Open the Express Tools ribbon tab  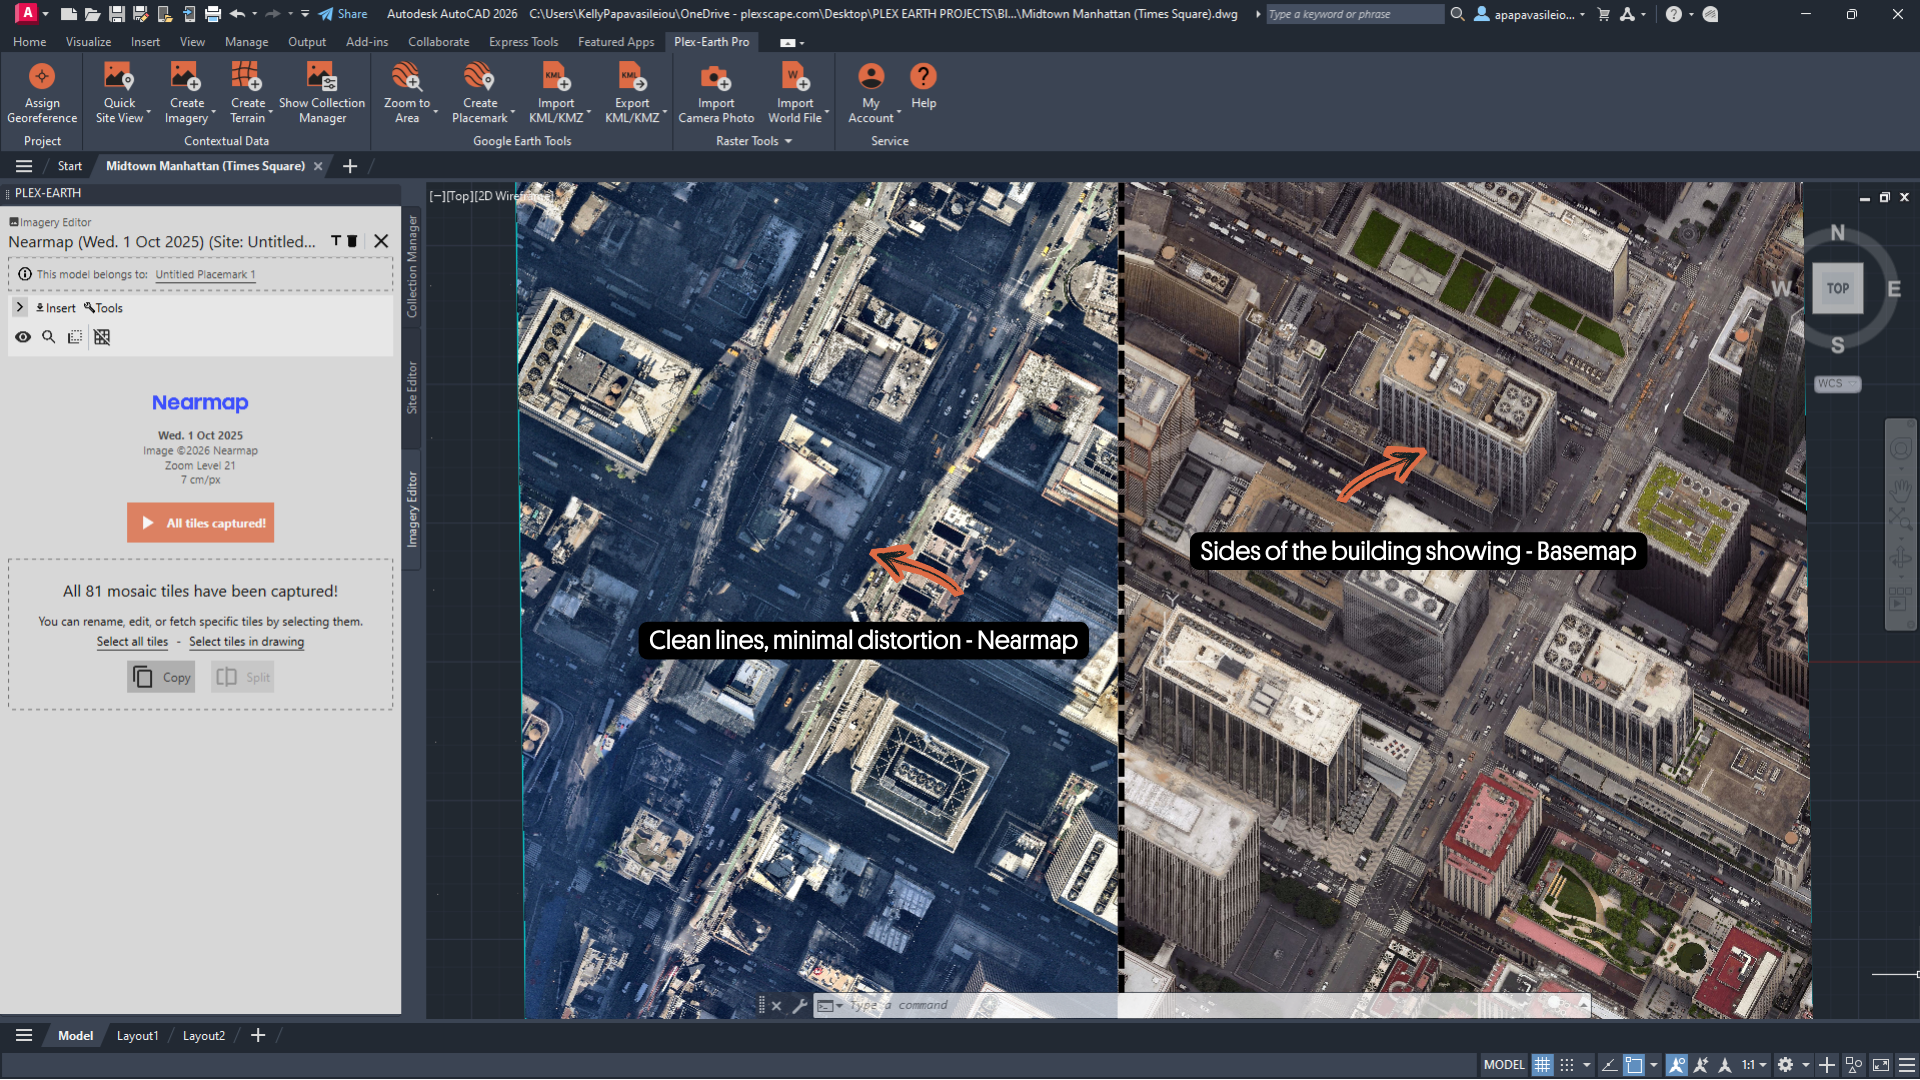[523, 42]
